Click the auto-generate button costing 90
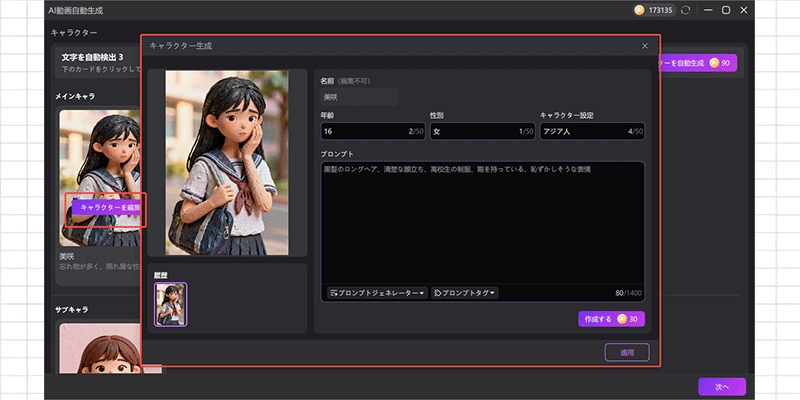Viewport: 800px width, 400px height. tap(698, 63)
